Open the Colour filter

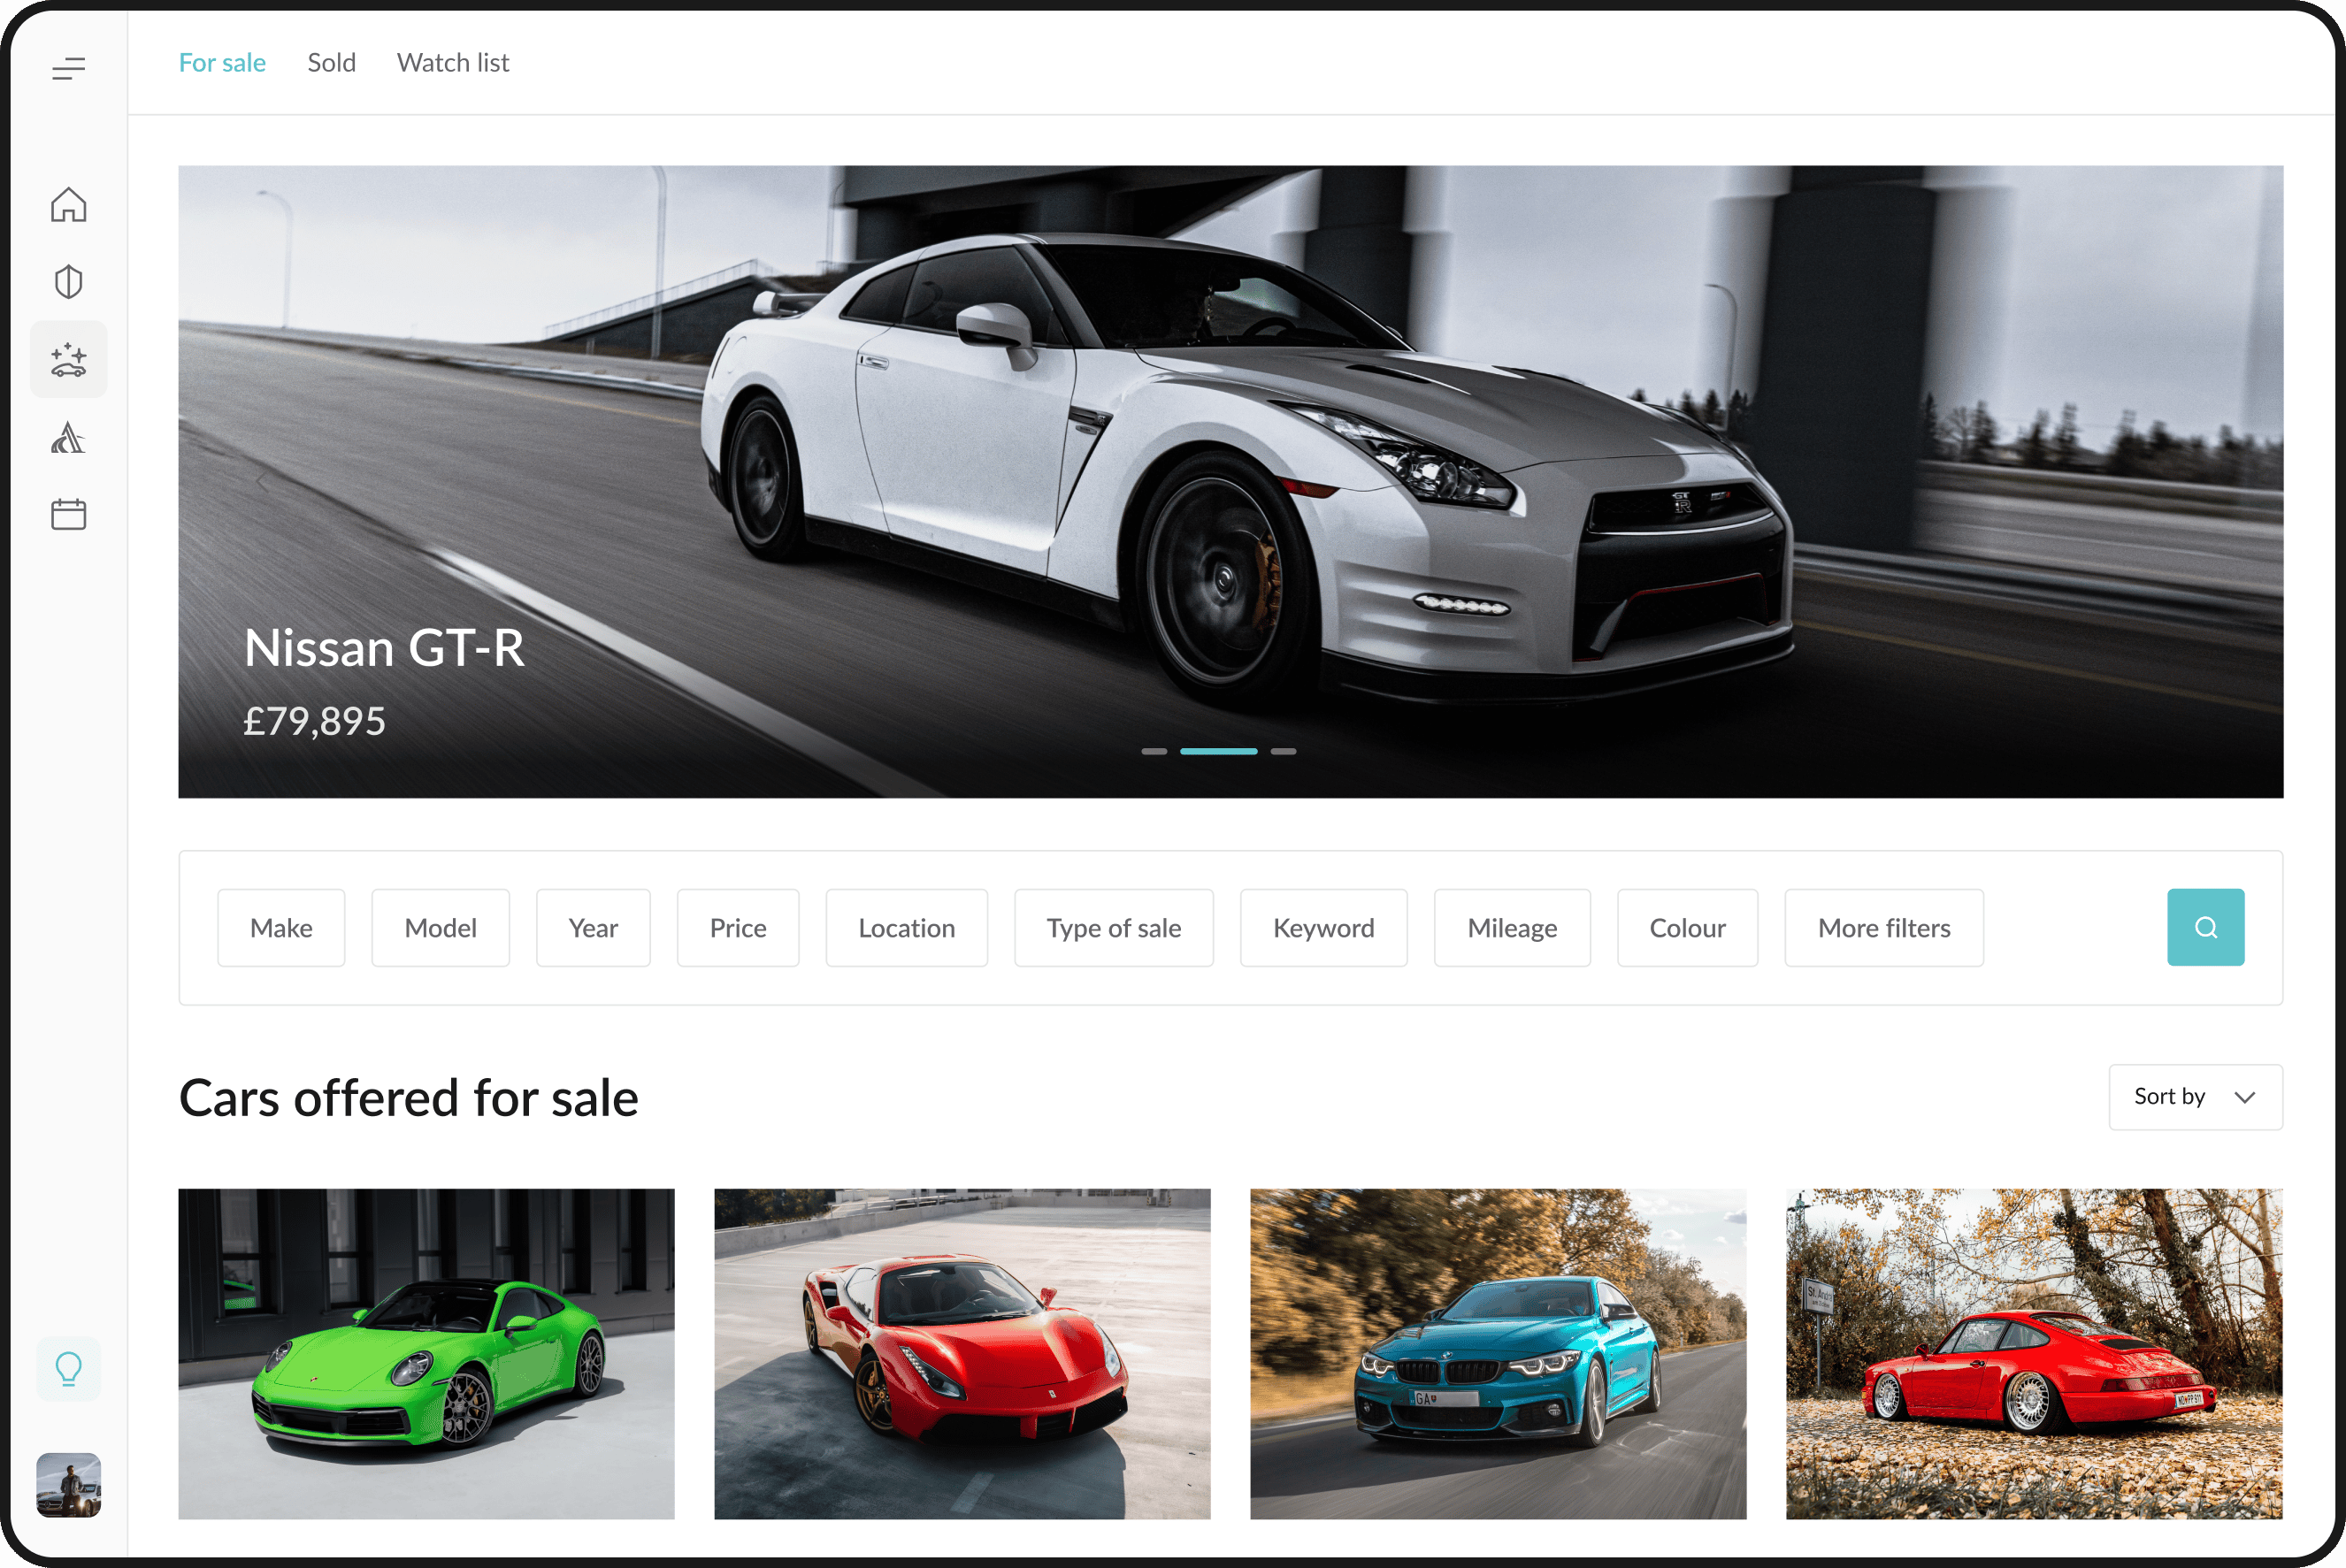click(x=1687, y=928)
